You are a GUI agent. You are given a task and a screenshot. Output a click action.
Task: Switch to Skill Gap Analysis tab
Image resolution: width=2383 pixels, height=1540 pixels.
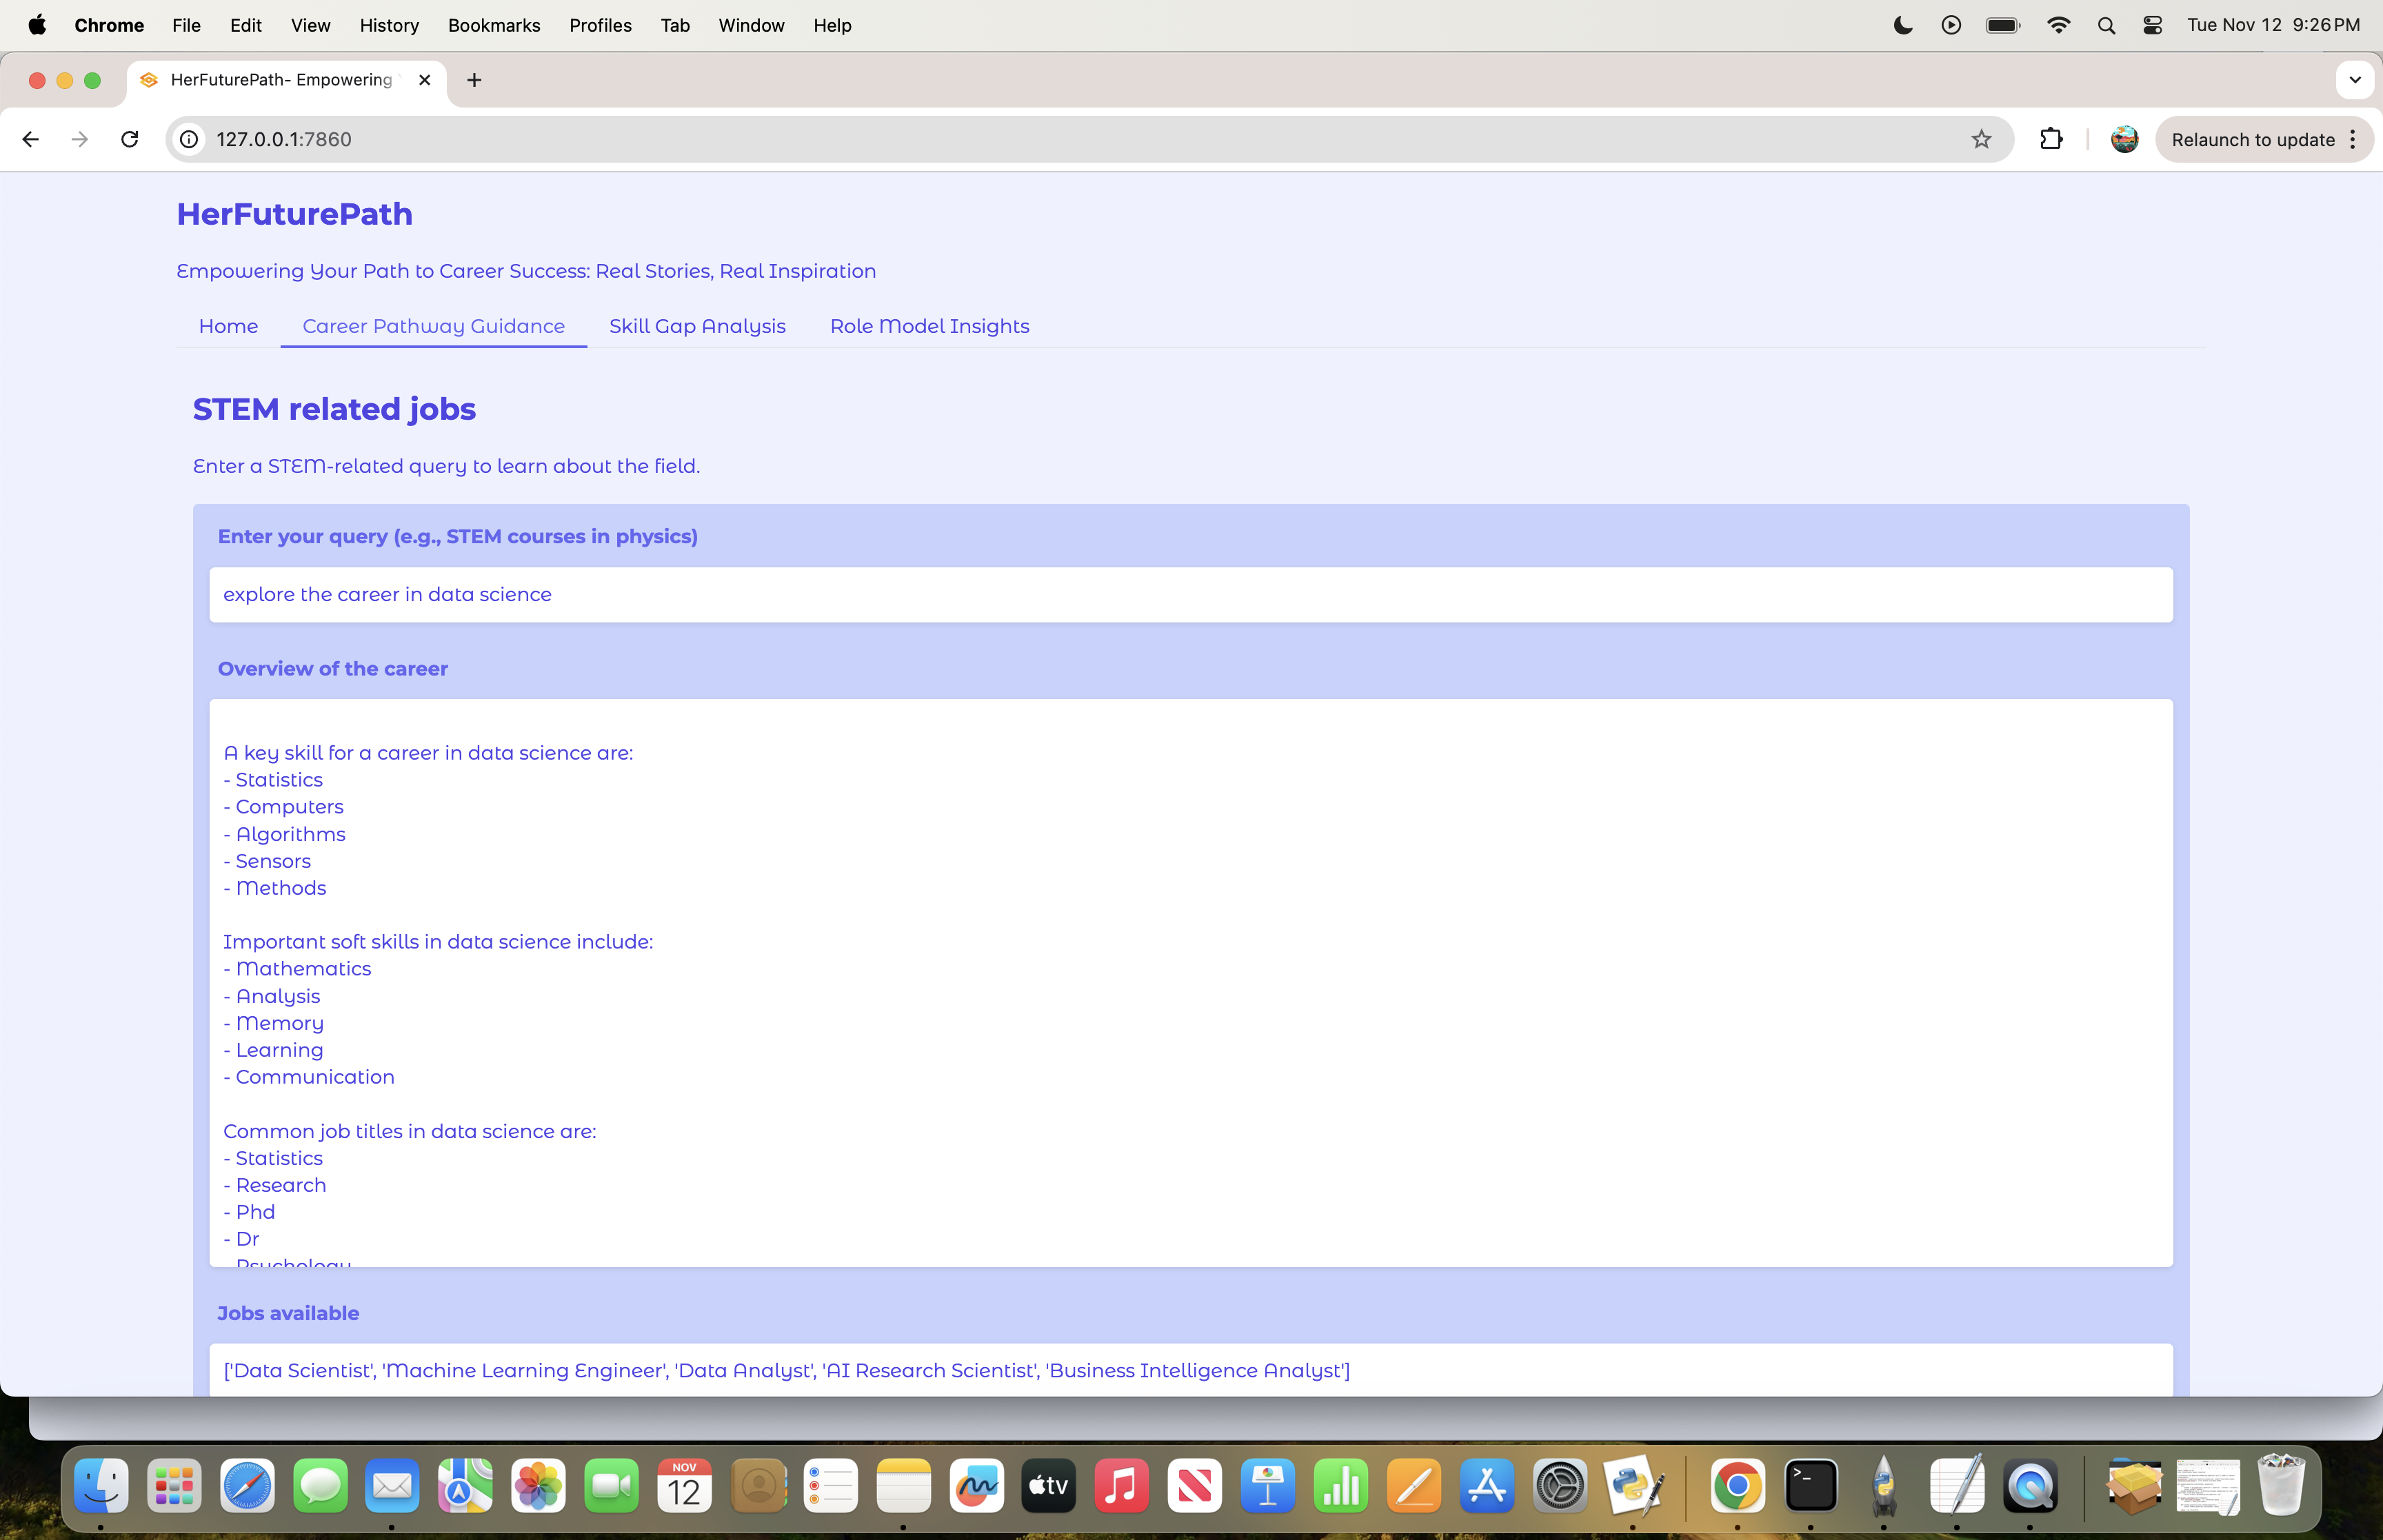(x=697, y=326)
